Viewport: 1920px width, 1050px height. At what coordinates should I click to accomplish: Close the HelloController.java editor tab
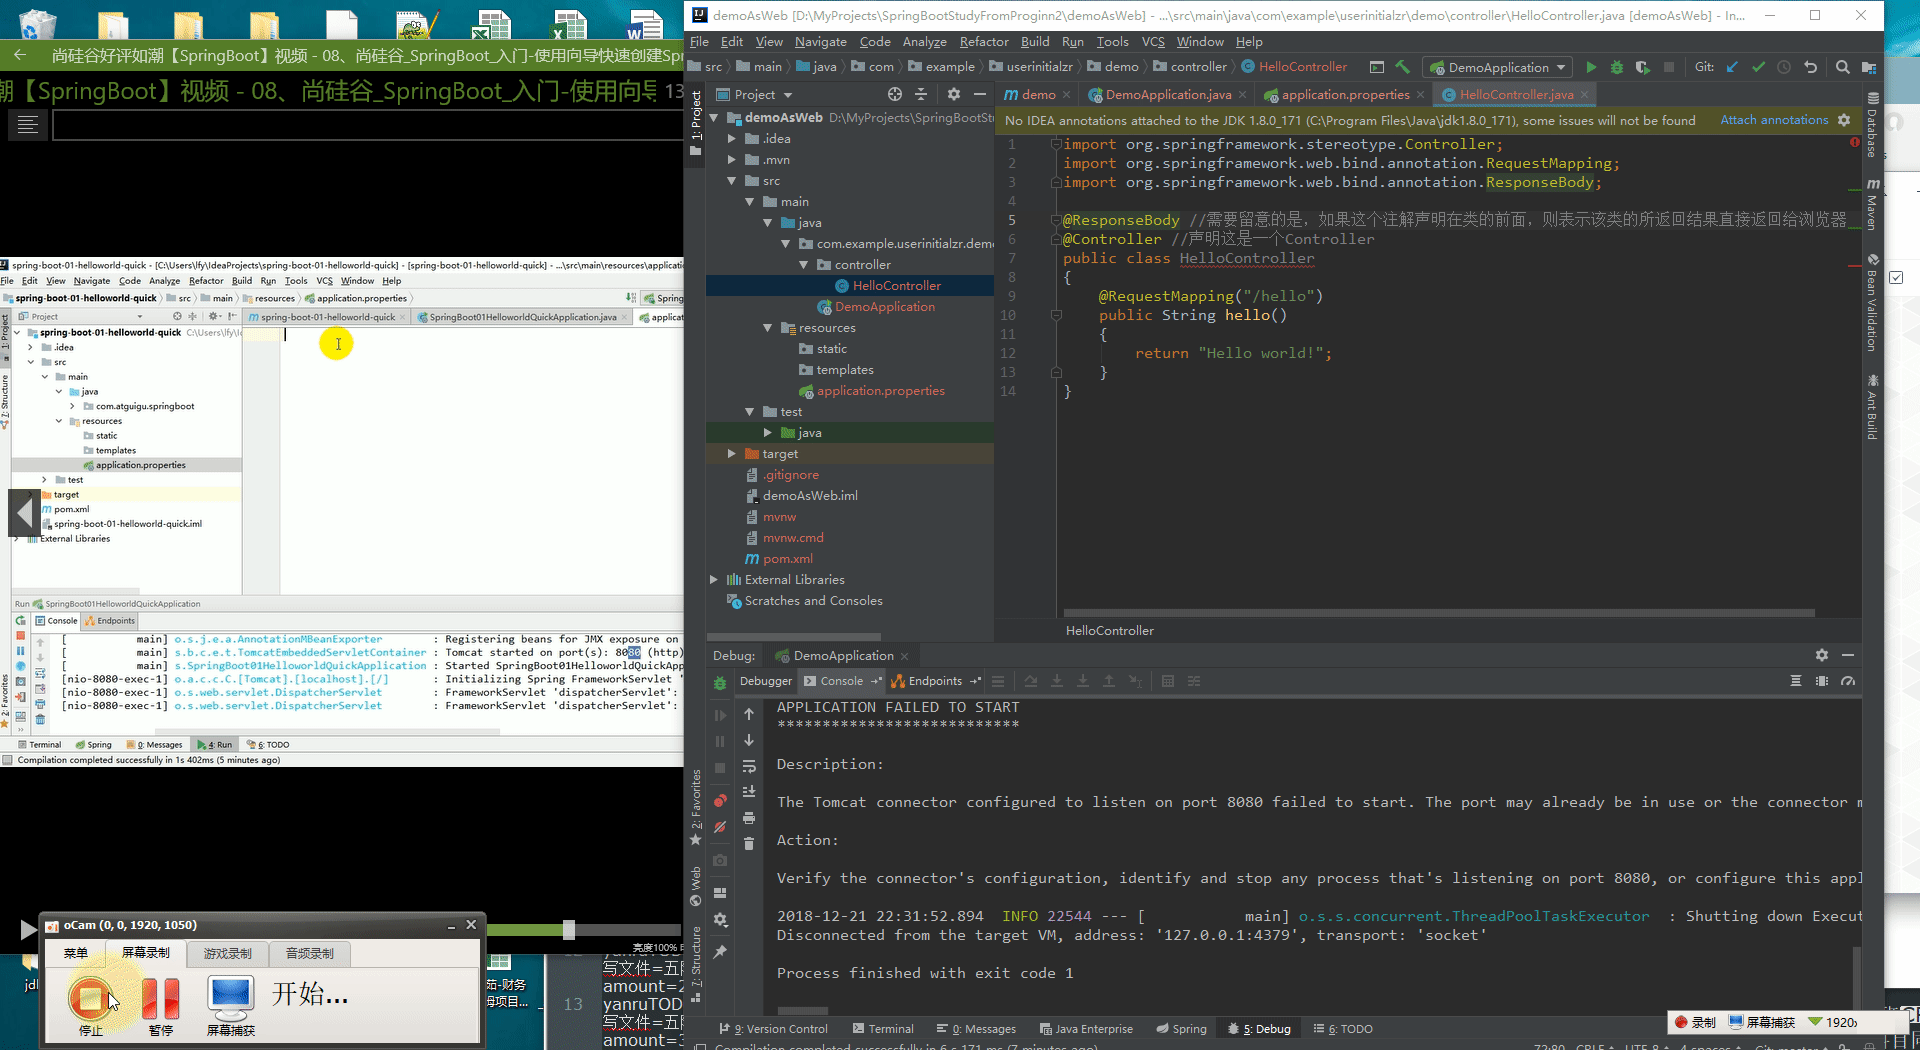(1584, 95)
